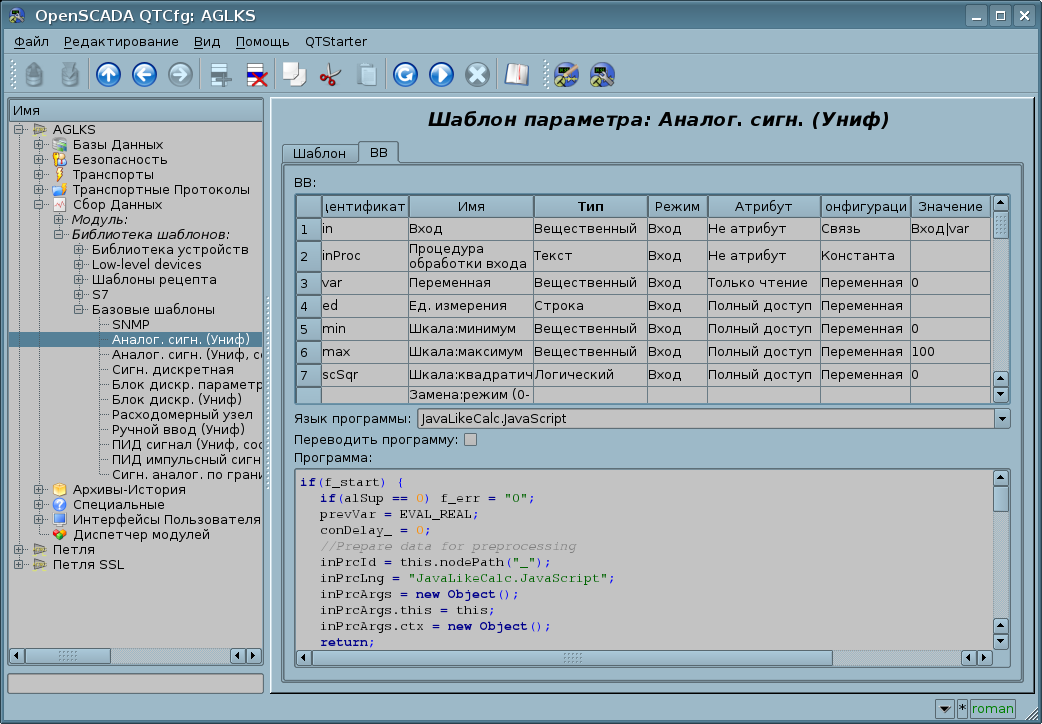The image size is (1042, 724).
Task: Click the 'roman' user button in status bar
Action: pos(992,708)
